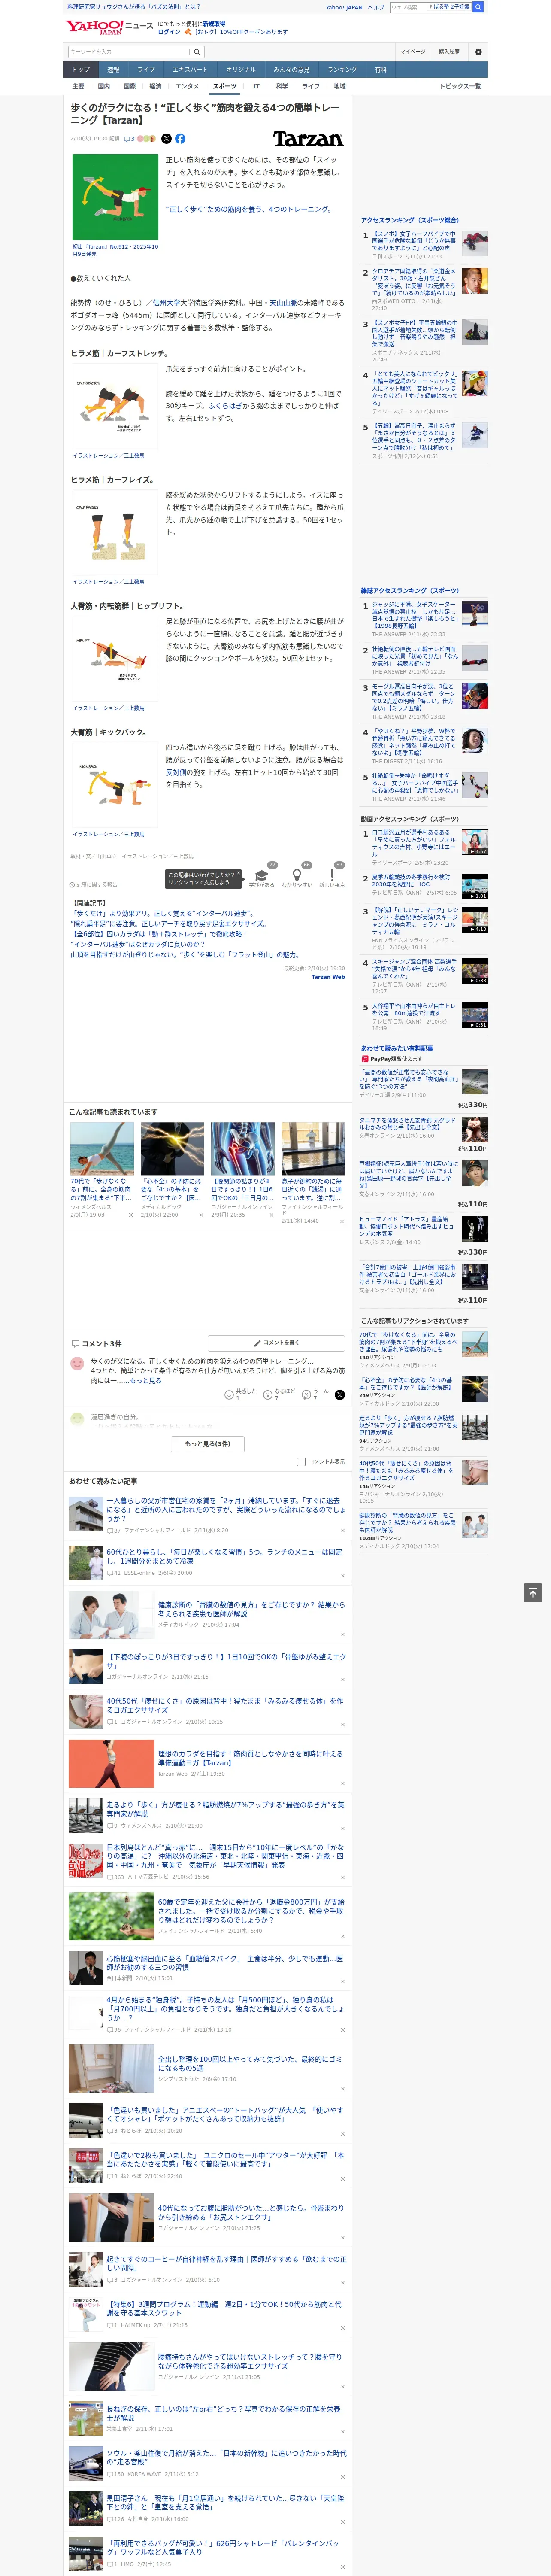
Task: Share article on Facebook icon
Action: tap(180, 139)
